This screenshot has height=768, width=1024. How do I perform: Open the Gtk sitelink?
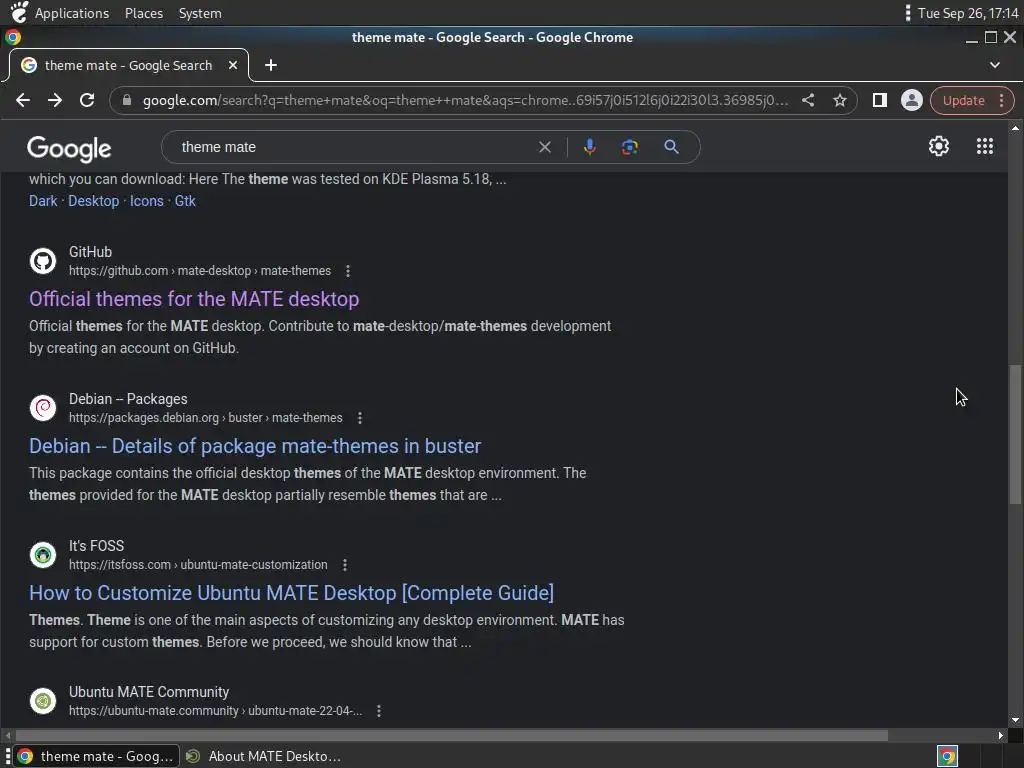click(185, 201)
